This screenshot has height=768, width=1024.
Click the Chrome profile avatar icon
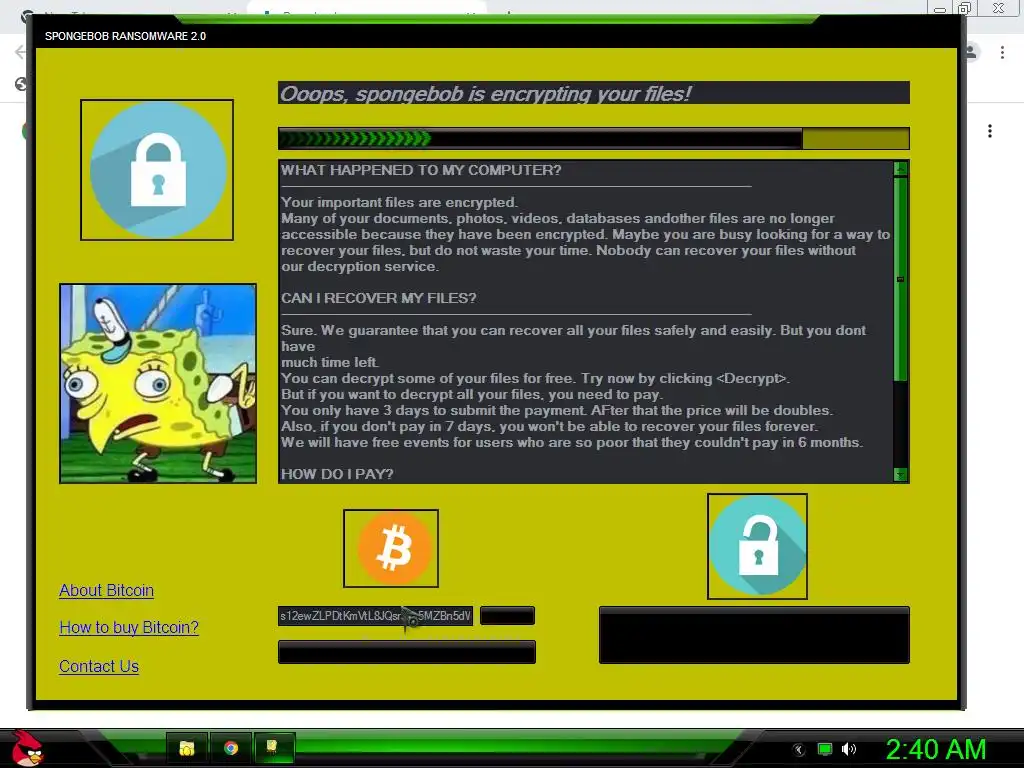click(x=972, y=52)
